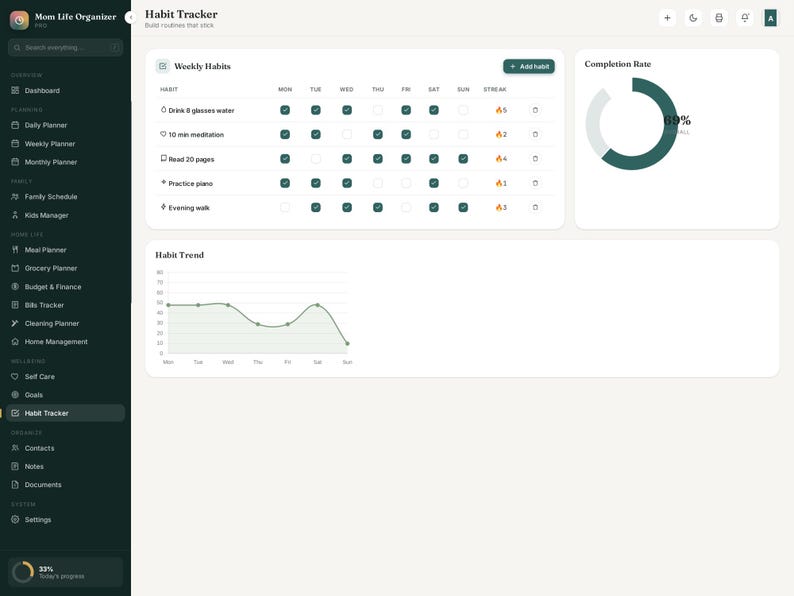The height and width of the screenshot is (596, 794).
Task: Uncheck Thursday for 10 min meditation
Action: (378, 134)
